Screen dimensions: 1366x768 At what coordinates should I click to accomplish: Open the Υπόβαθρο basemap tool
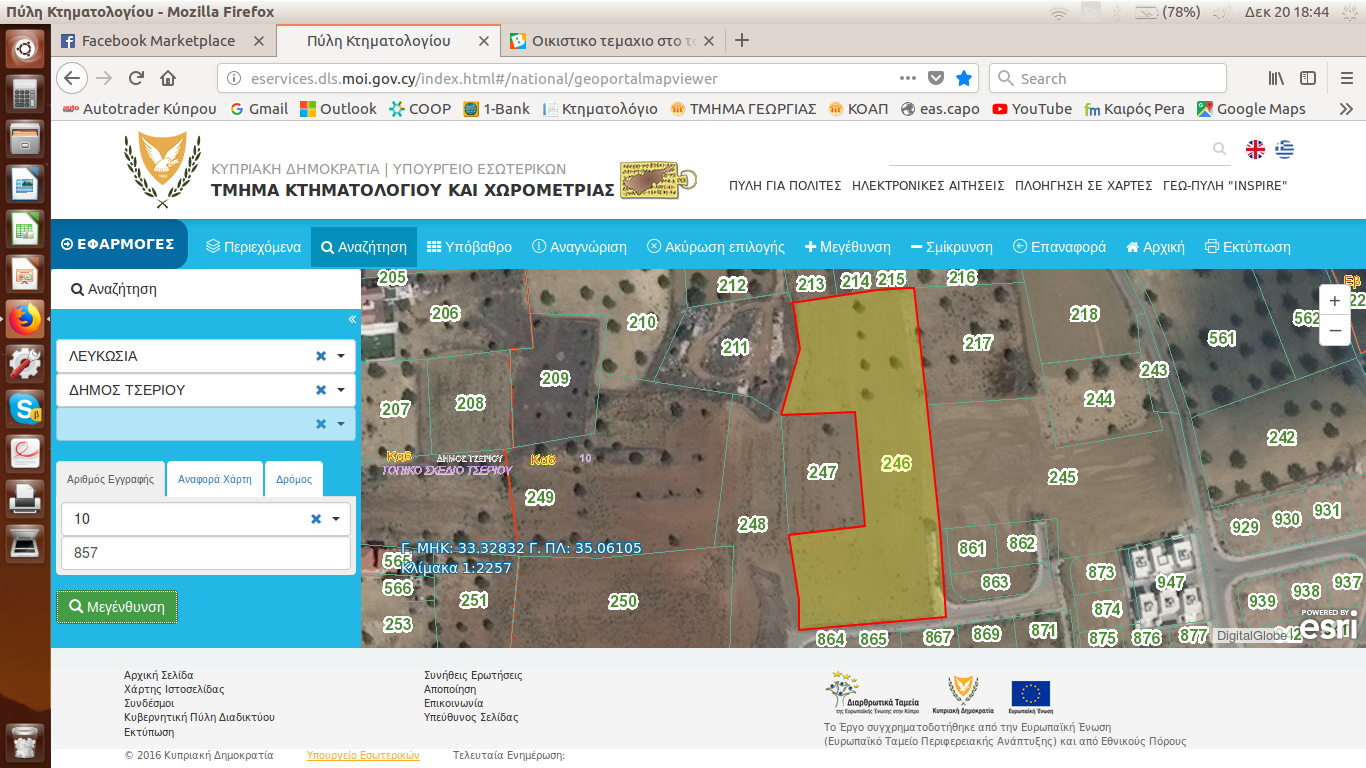coord(469,247)
